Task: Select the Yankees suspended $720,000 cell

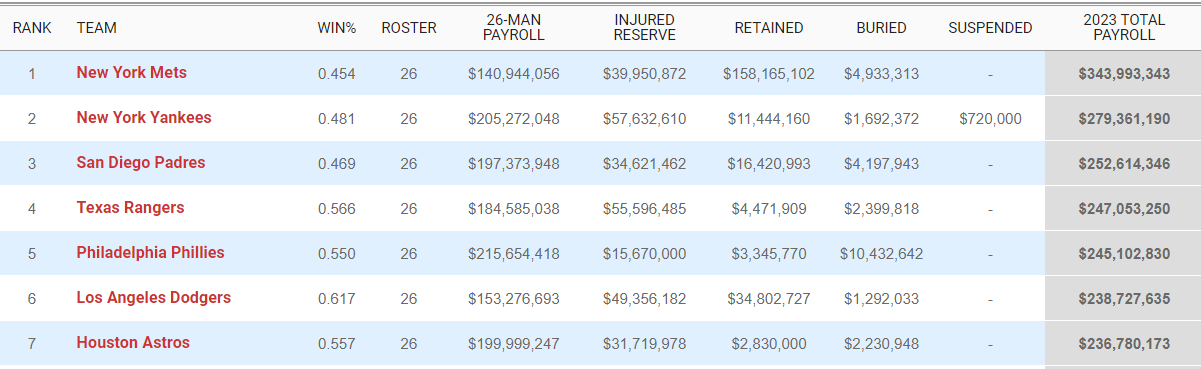Action: 990,118
